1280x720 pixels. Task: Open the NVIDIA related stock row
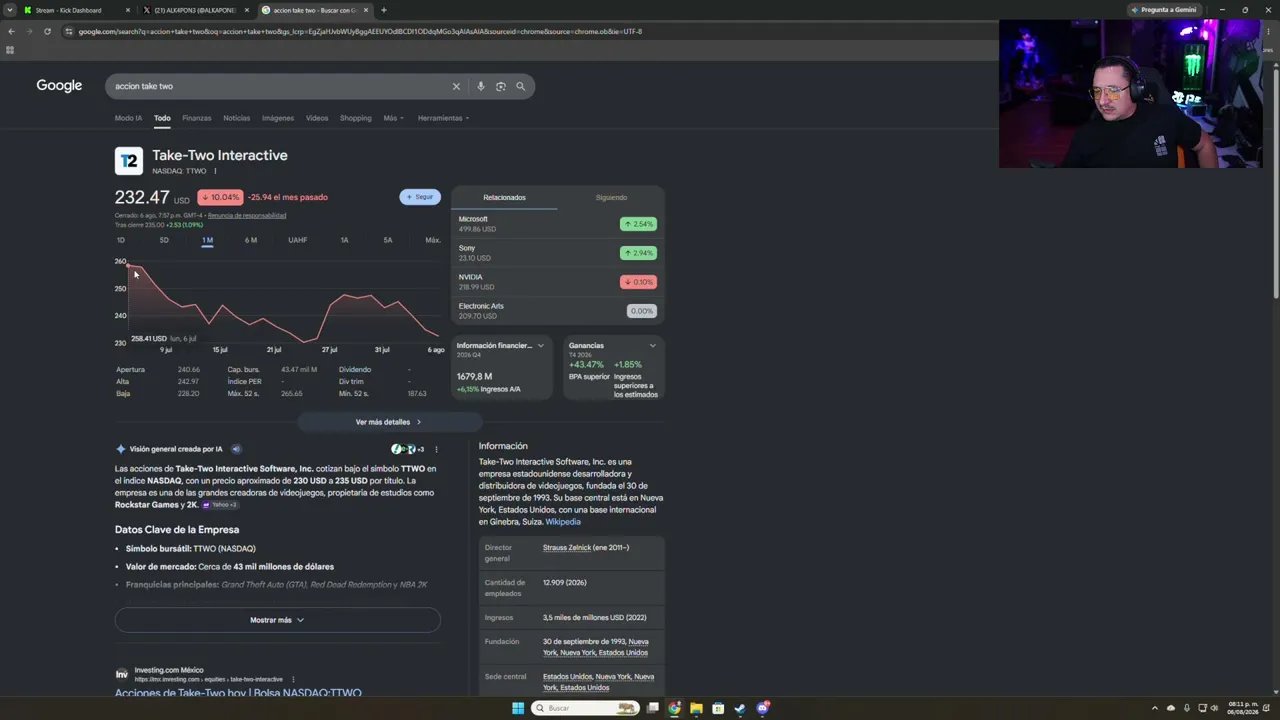tap(558, 282)
